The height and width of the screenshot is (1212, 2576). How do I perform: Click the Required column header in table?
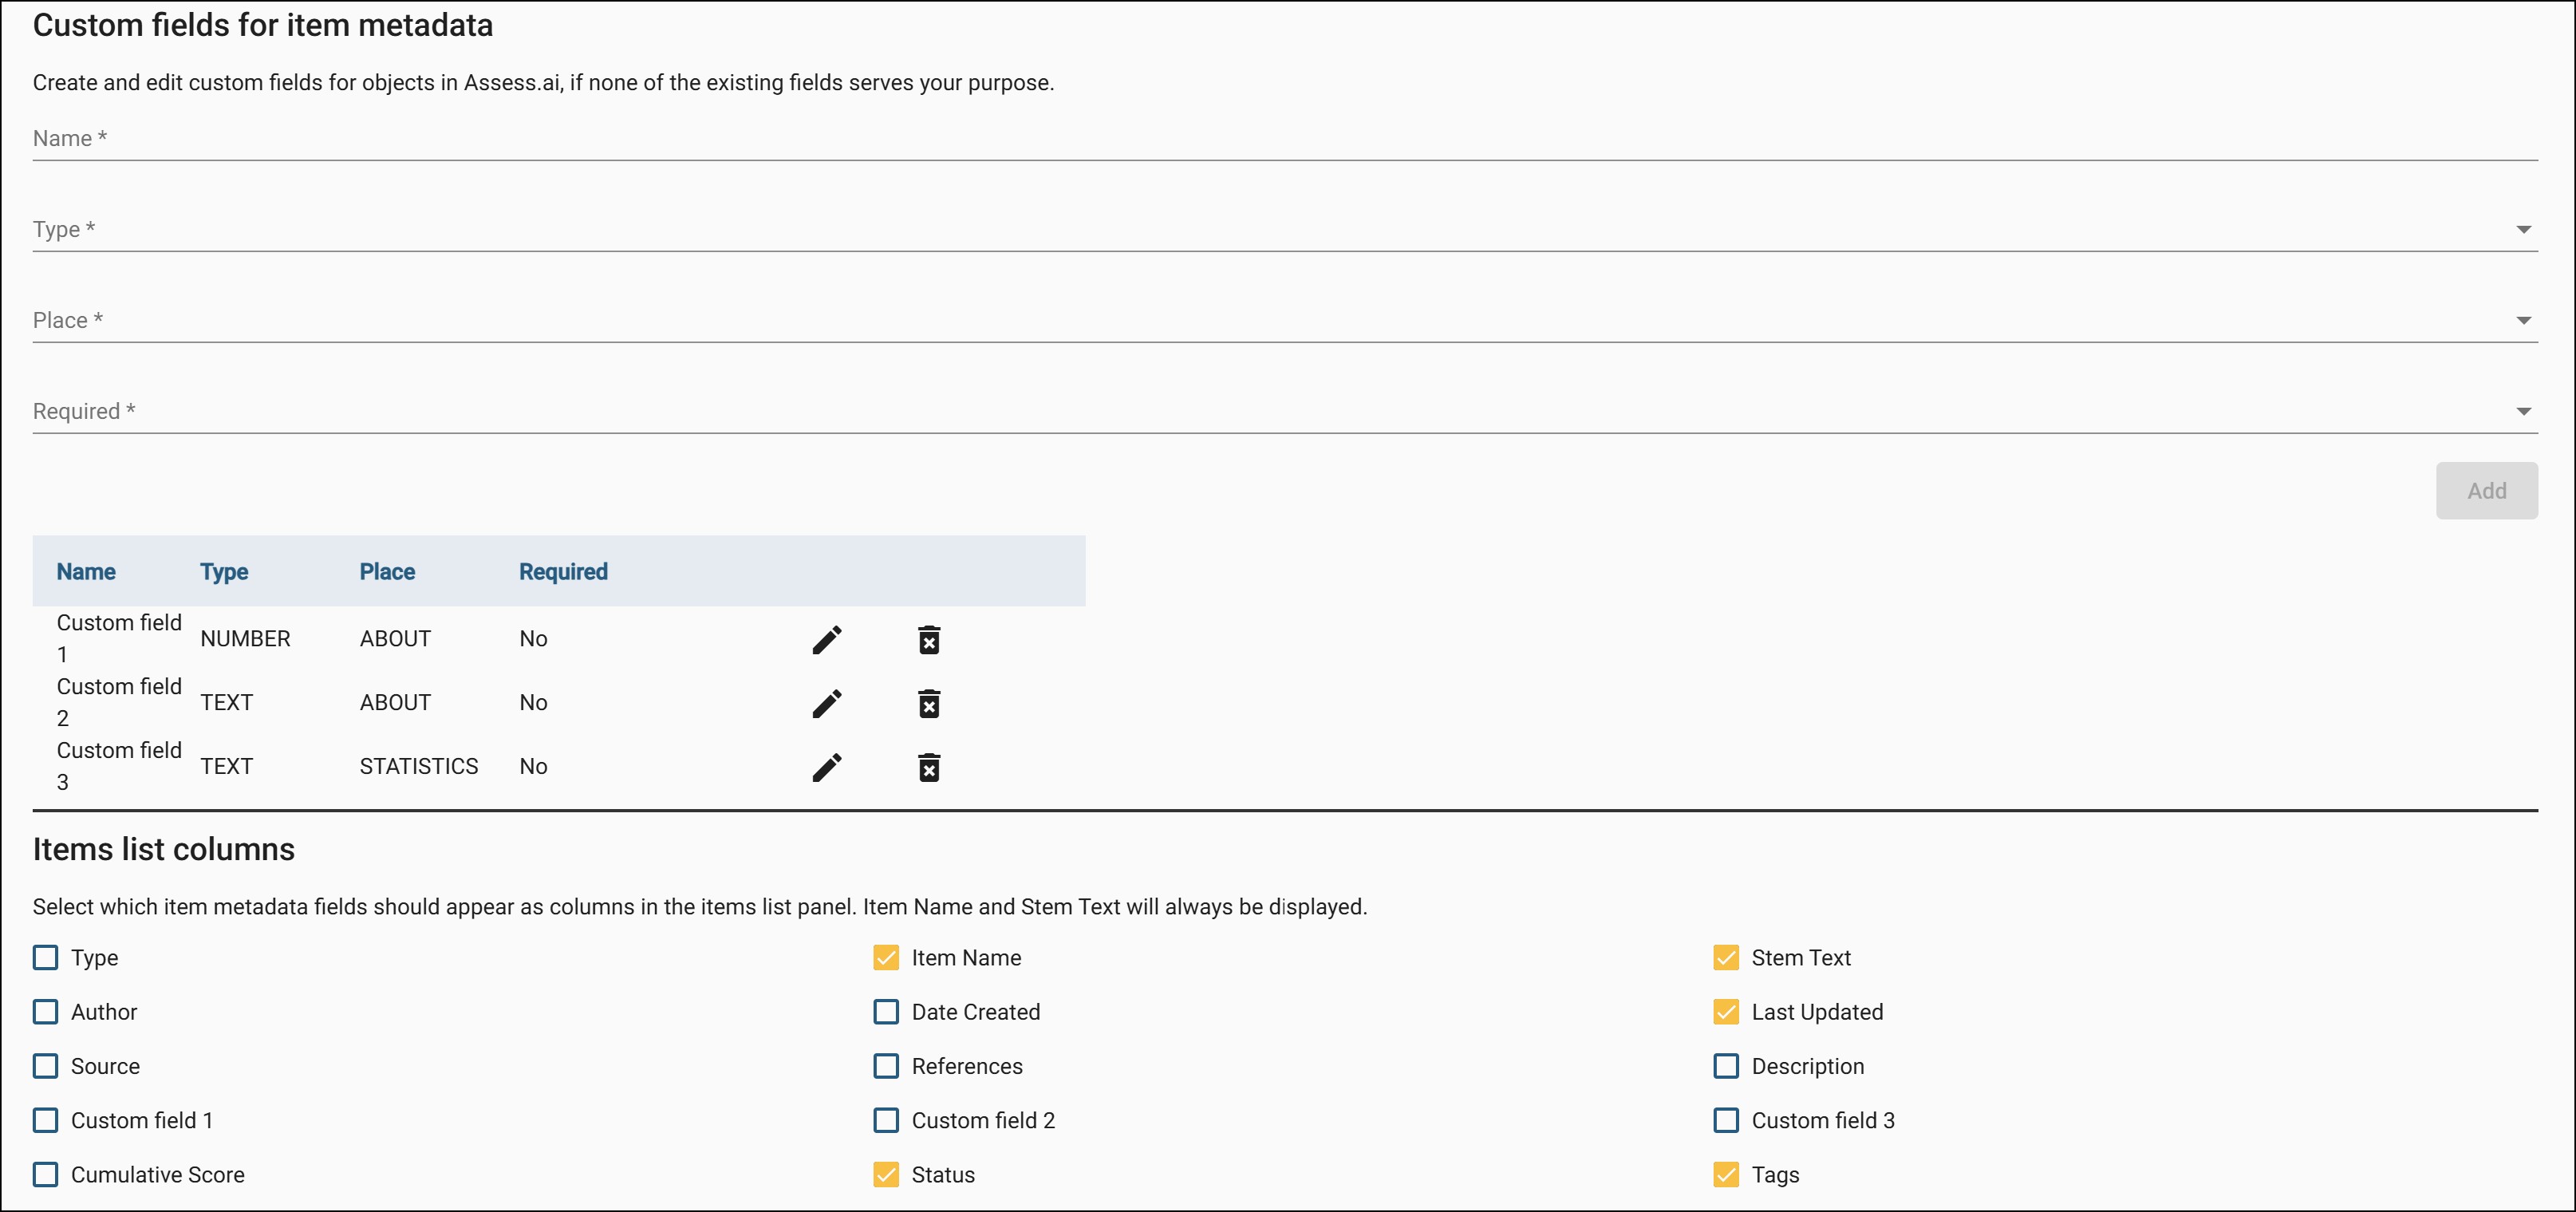click(x=563, y=572)
